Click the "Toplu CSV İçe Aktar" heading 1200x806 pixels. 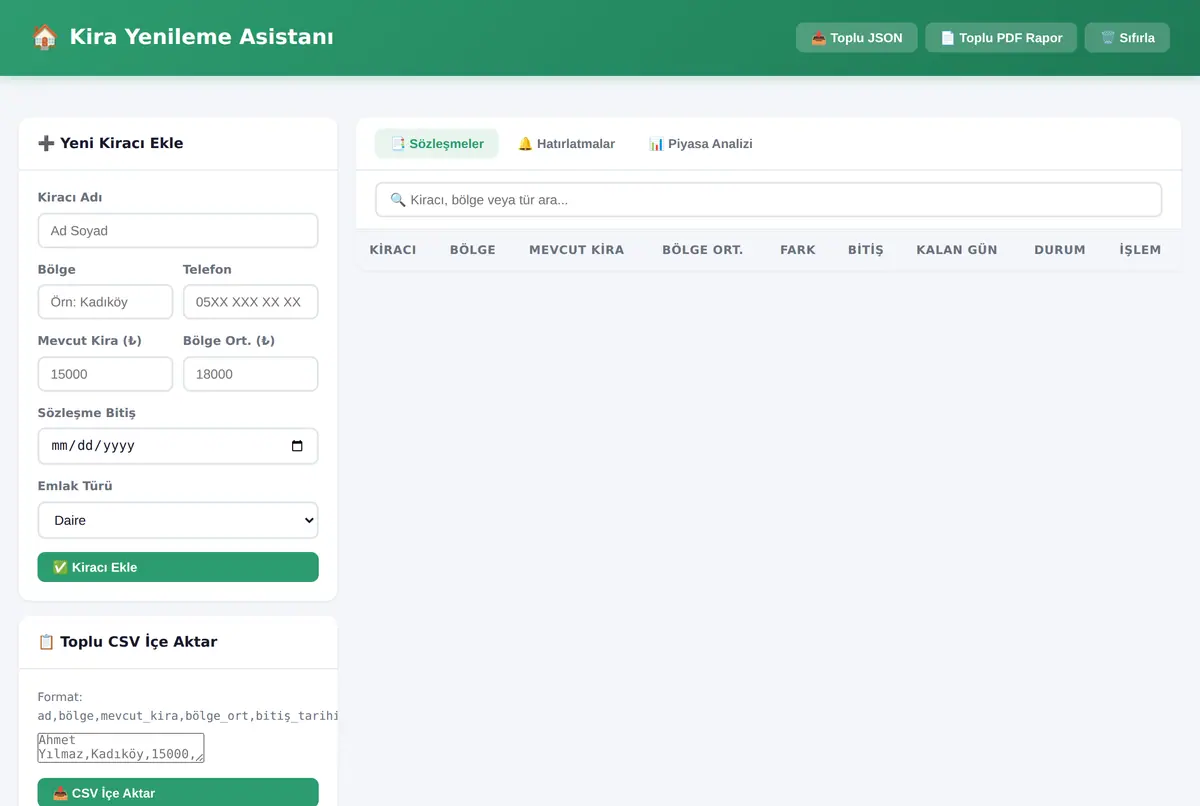[x=127, y=642]
